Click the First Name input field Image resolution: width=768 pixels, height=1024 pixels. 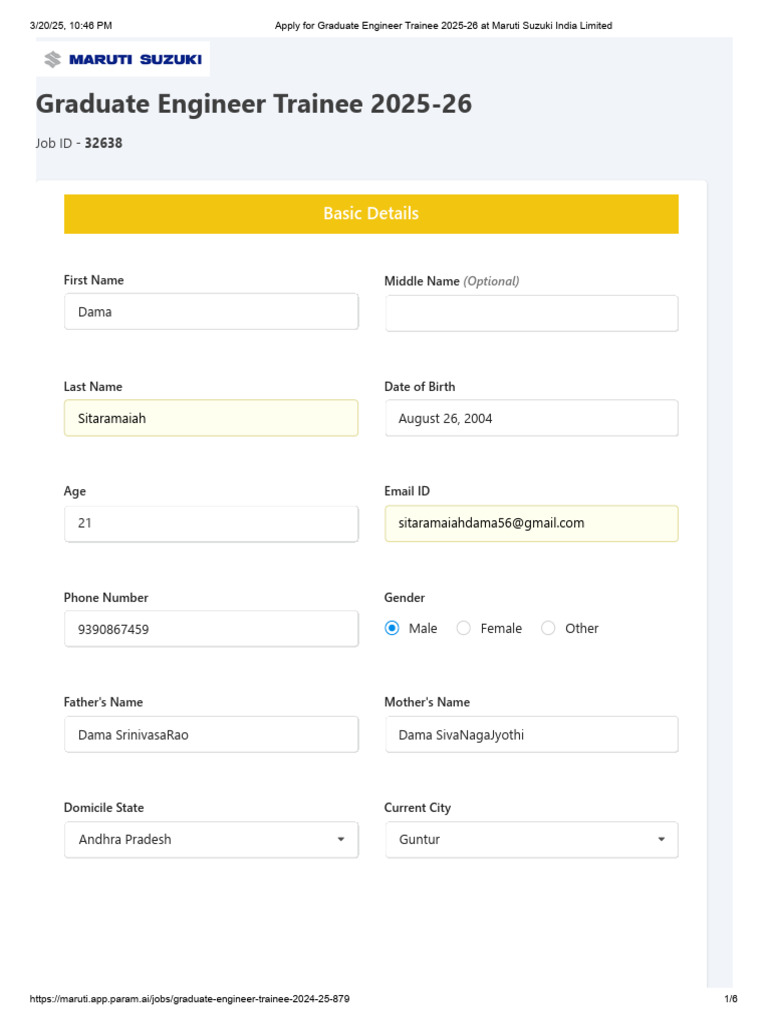pyautogui.click(x=210, y=312)
